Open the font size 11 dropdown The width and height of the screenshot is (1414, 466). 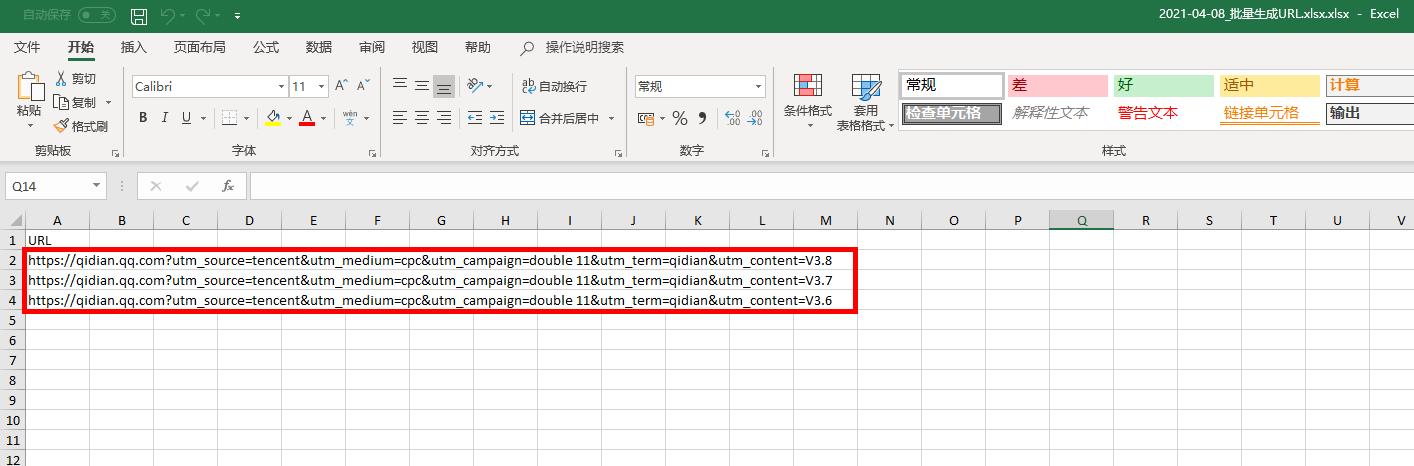[320, 86]
